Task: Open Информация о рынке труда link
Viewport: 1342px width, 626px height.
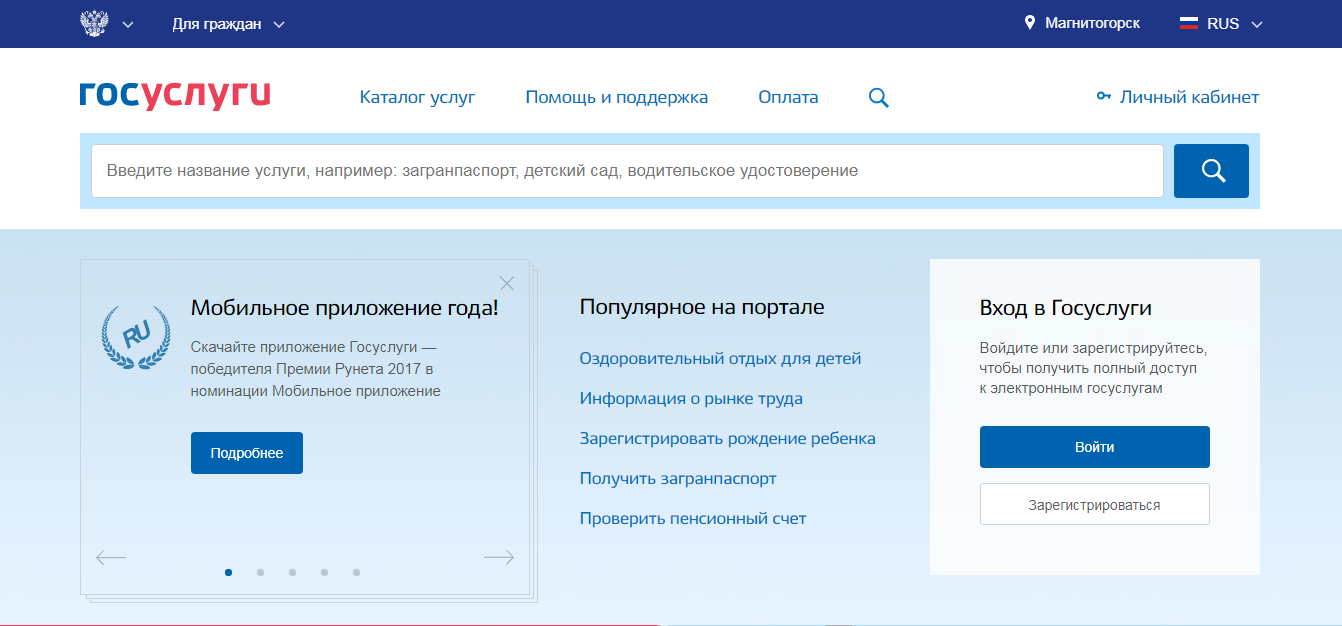Action: (691, 398)
